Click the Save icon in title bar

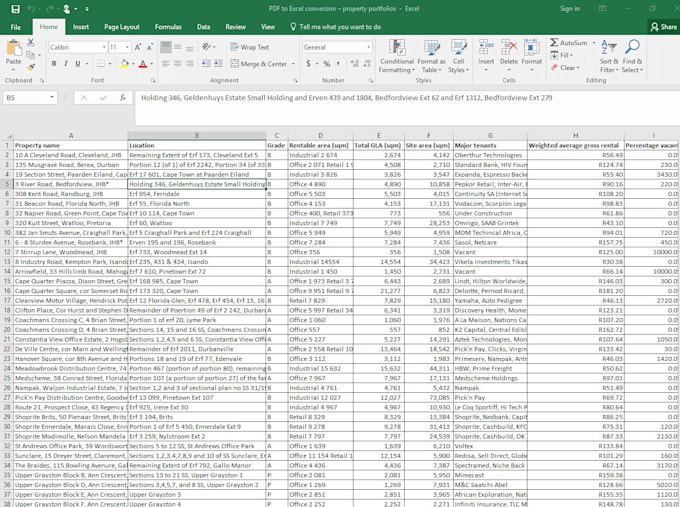click(15, 9)
